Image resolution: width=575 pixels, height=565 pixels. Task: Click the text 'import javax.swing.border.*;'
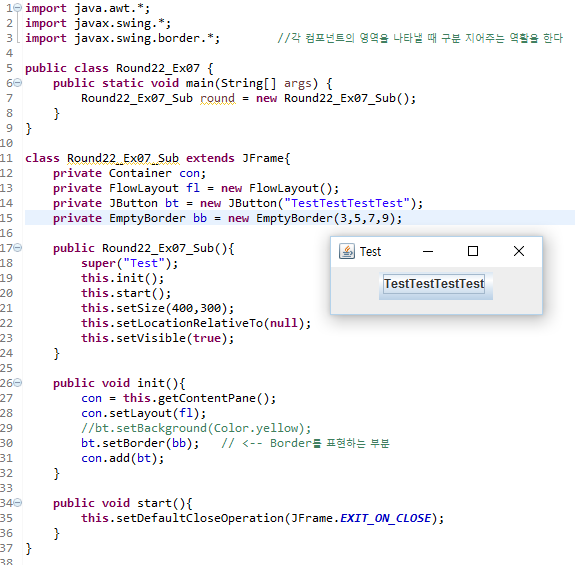[x=122, y=38]
